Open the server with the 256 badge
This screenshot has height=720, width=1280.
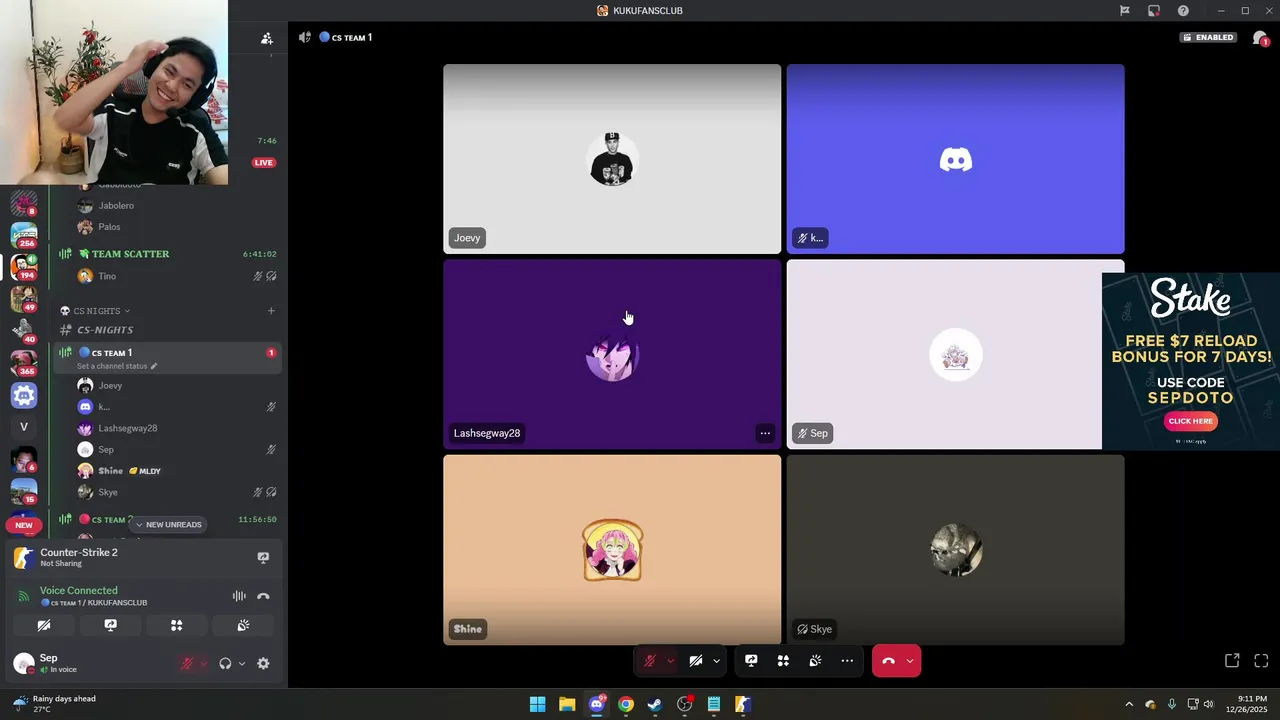[24, 236]
